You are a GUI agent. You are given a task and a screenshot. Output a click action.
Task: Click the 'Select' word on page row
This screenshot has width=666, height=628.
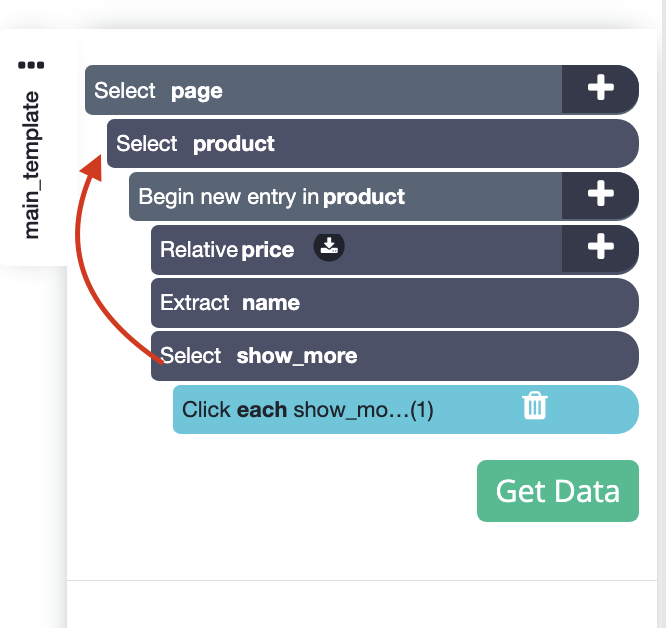click(x=125, y=90)
